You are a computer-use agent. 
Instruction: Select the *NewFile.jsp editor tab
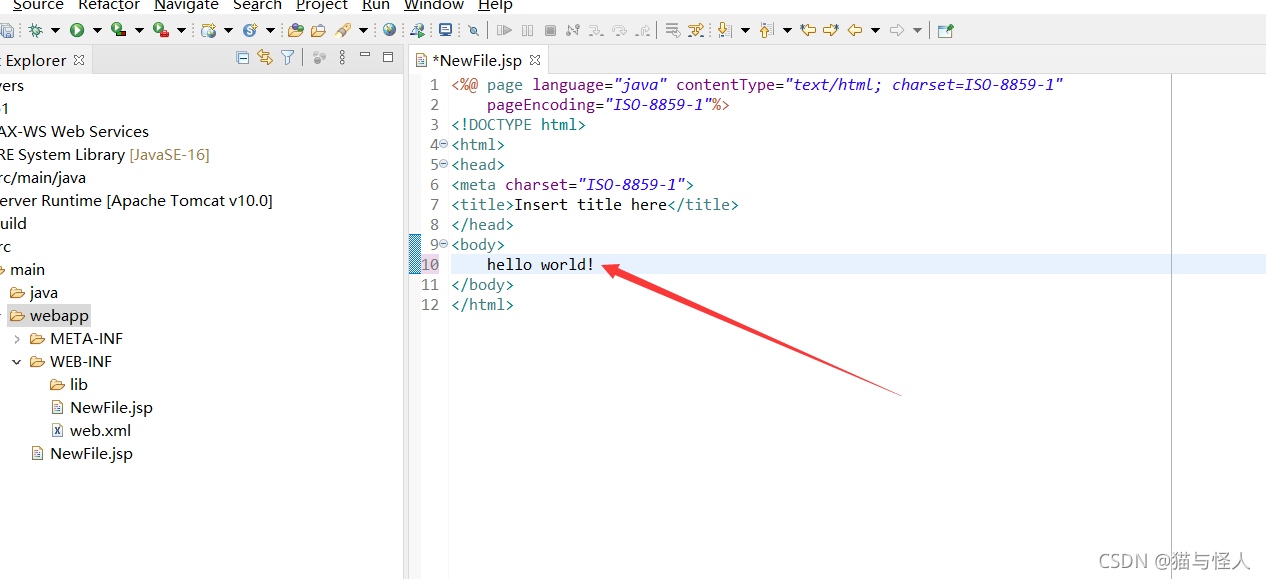[x=476, y=60]
